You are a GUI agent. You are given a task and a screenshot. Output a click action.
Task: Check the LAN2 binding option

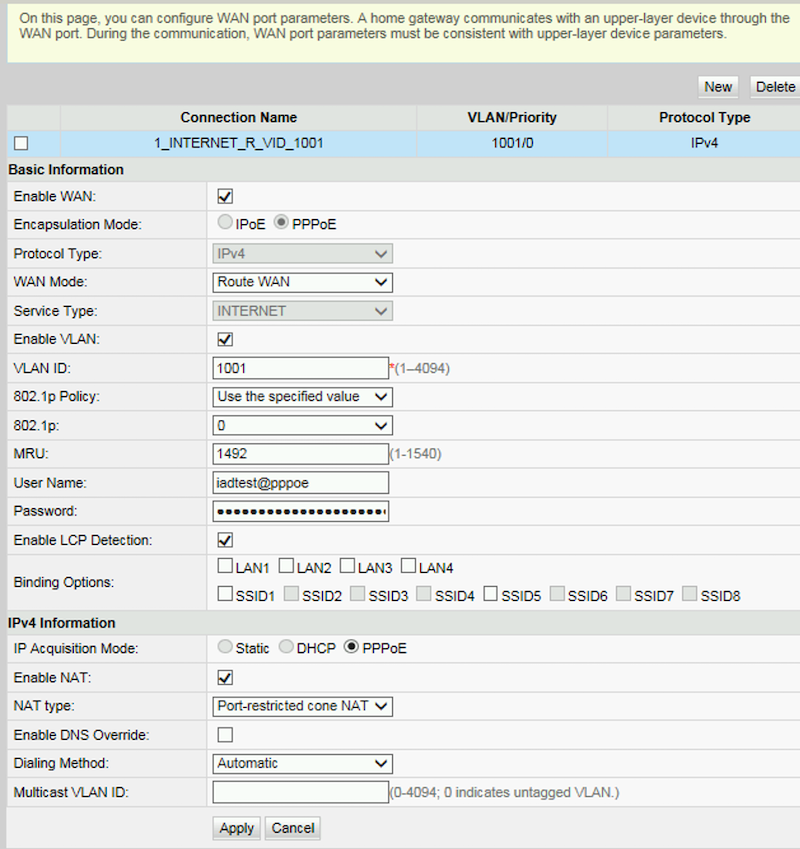click(x=286, y=566)
